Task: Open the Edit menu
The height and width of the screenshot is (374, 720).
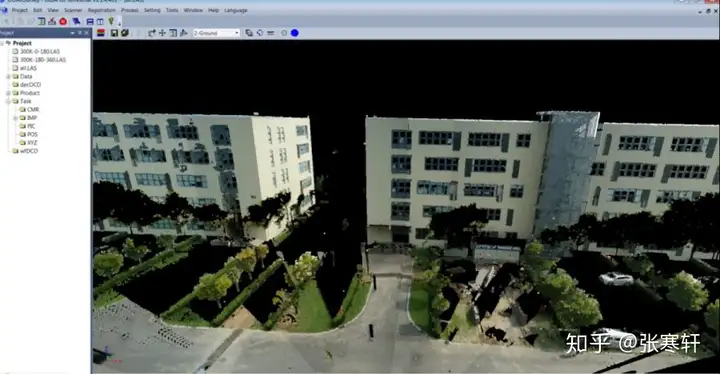Action: tap(38, 10)
